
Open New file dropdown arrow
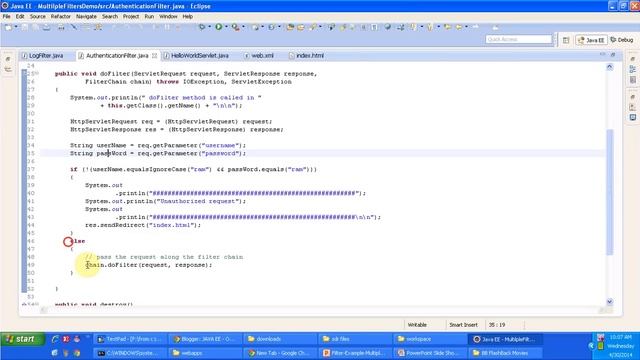click(16, 27)
